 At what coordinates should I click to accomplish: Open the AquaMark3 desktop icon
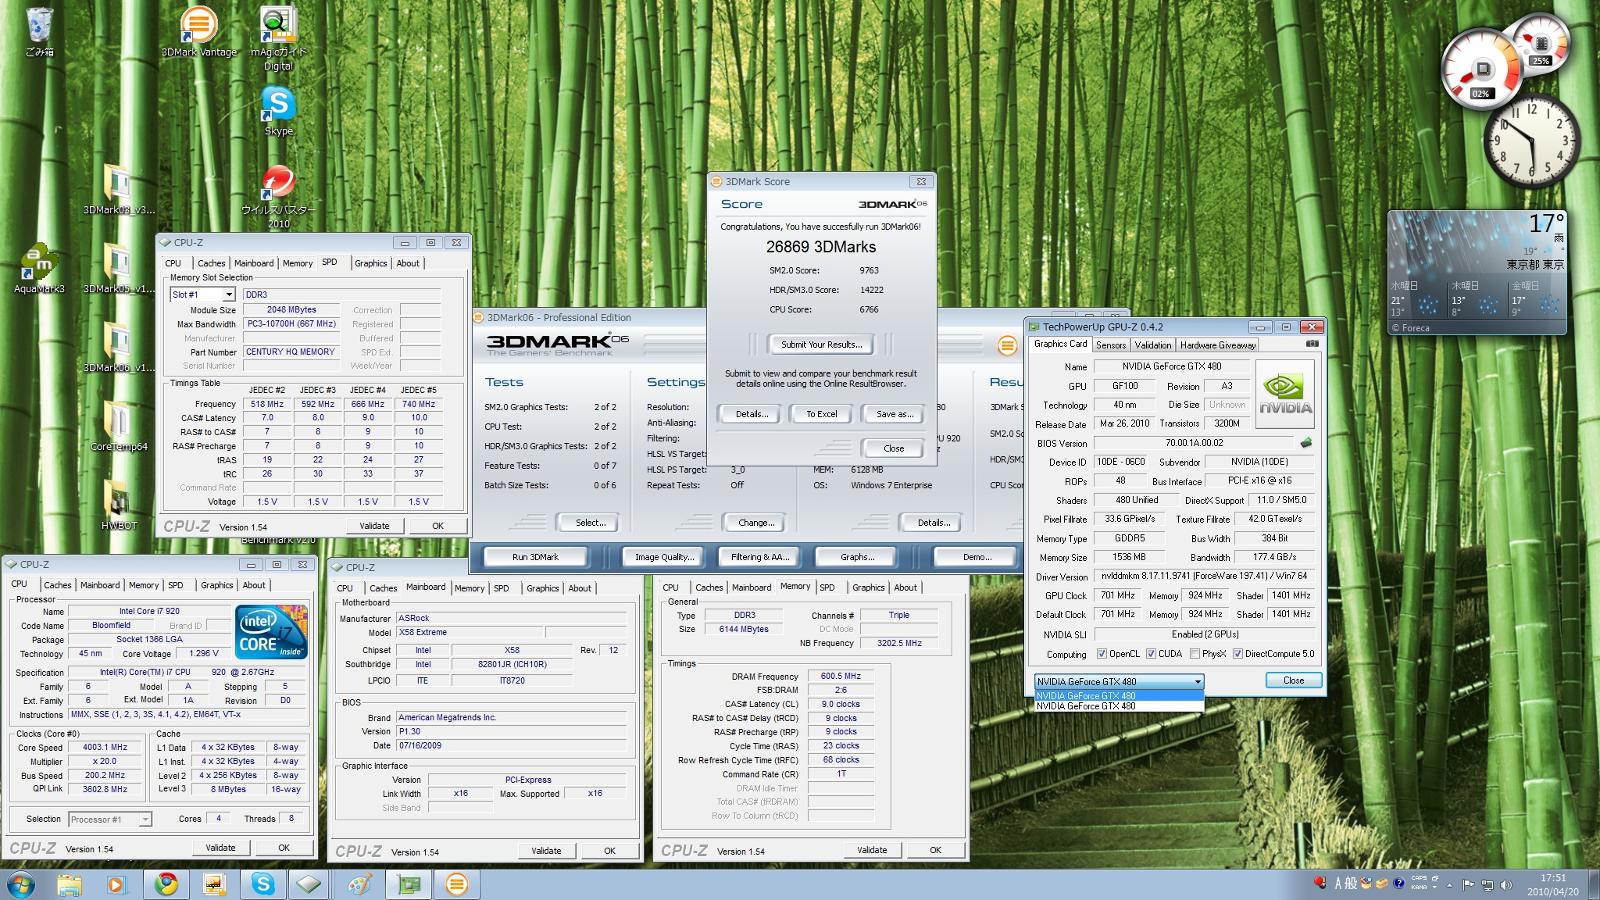[40, 268]
